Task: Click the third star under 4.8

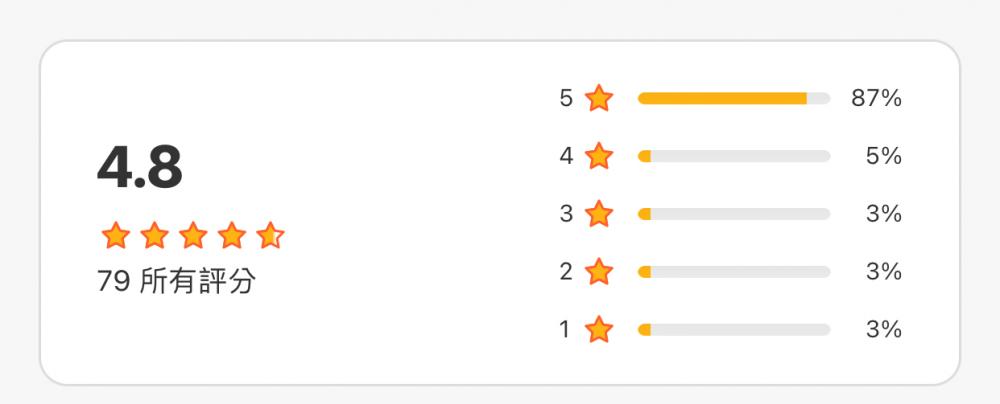Action: (193, 236)
